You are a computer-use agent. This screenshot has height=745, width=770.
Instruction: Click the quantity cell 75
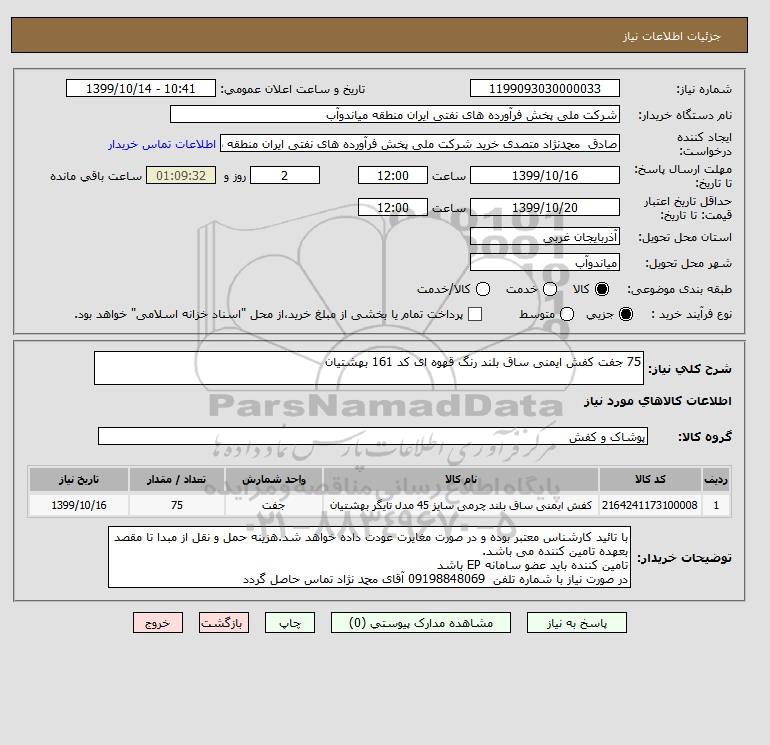pos(177,505)
